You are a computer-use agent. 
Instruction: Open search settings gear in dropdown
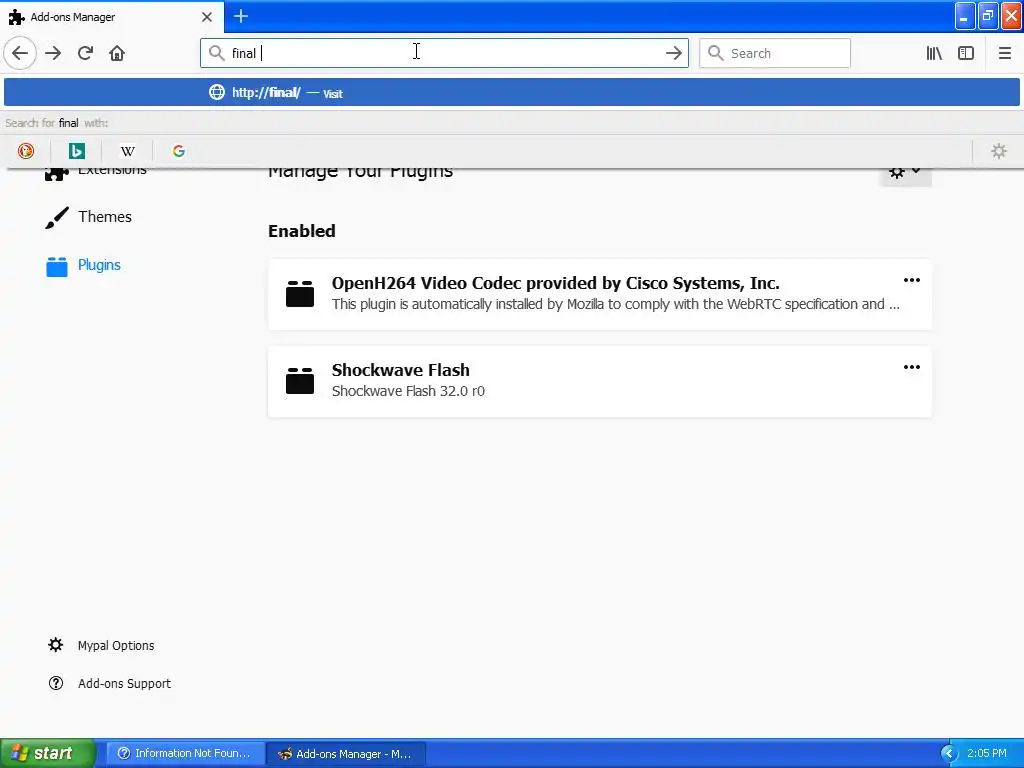999,151
